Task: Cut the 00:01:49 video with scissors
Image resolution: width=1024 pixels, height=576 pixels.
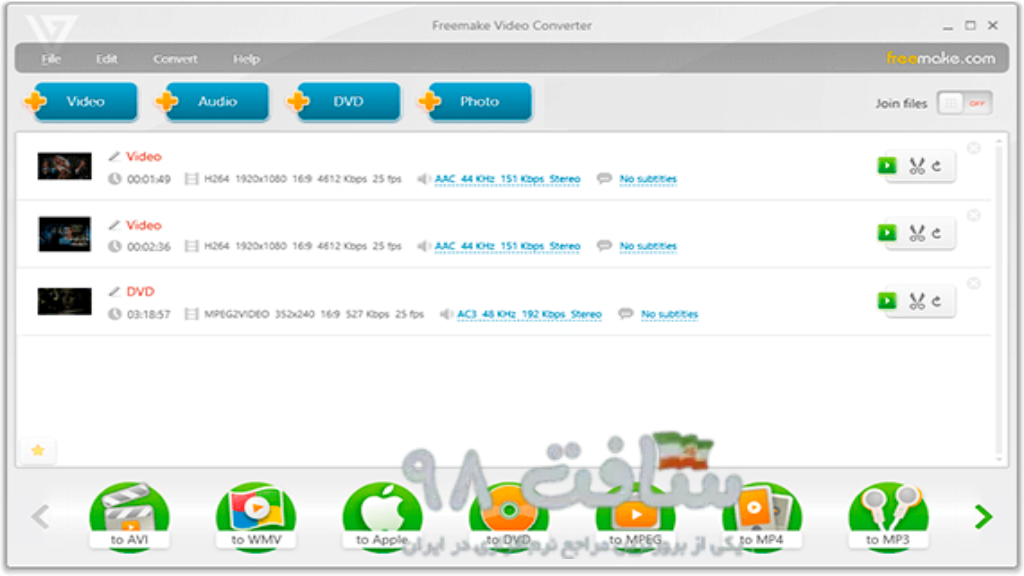Action: tap(917, 166)
